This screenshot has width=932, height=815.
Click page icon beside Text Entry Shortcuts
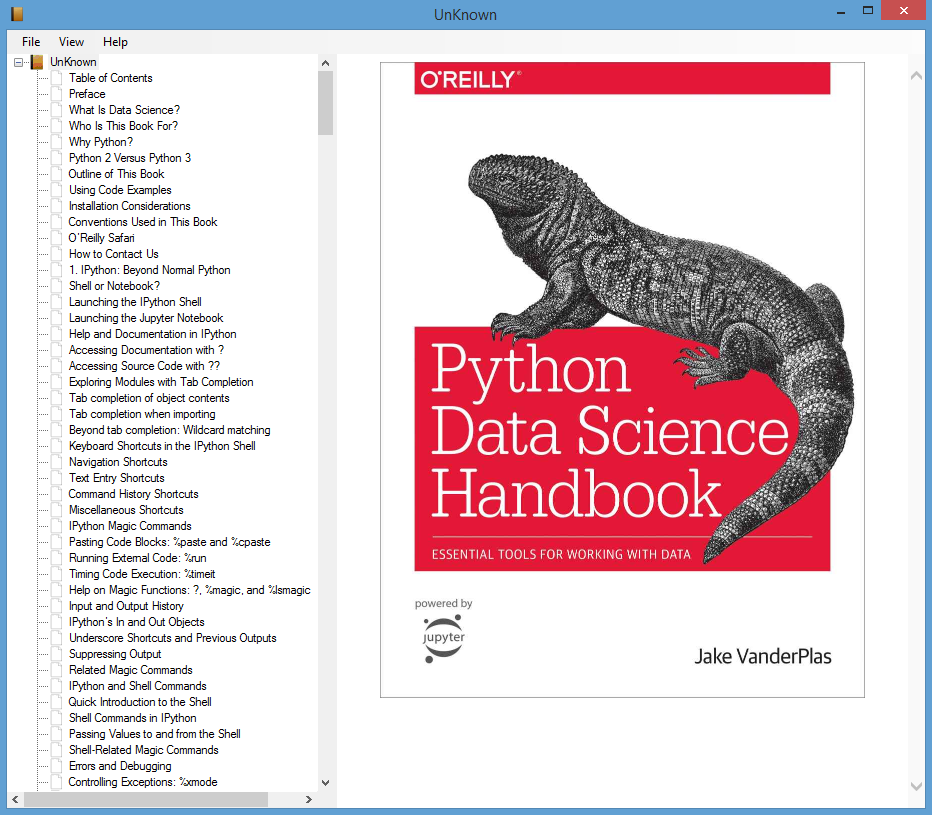pos(56,478)
